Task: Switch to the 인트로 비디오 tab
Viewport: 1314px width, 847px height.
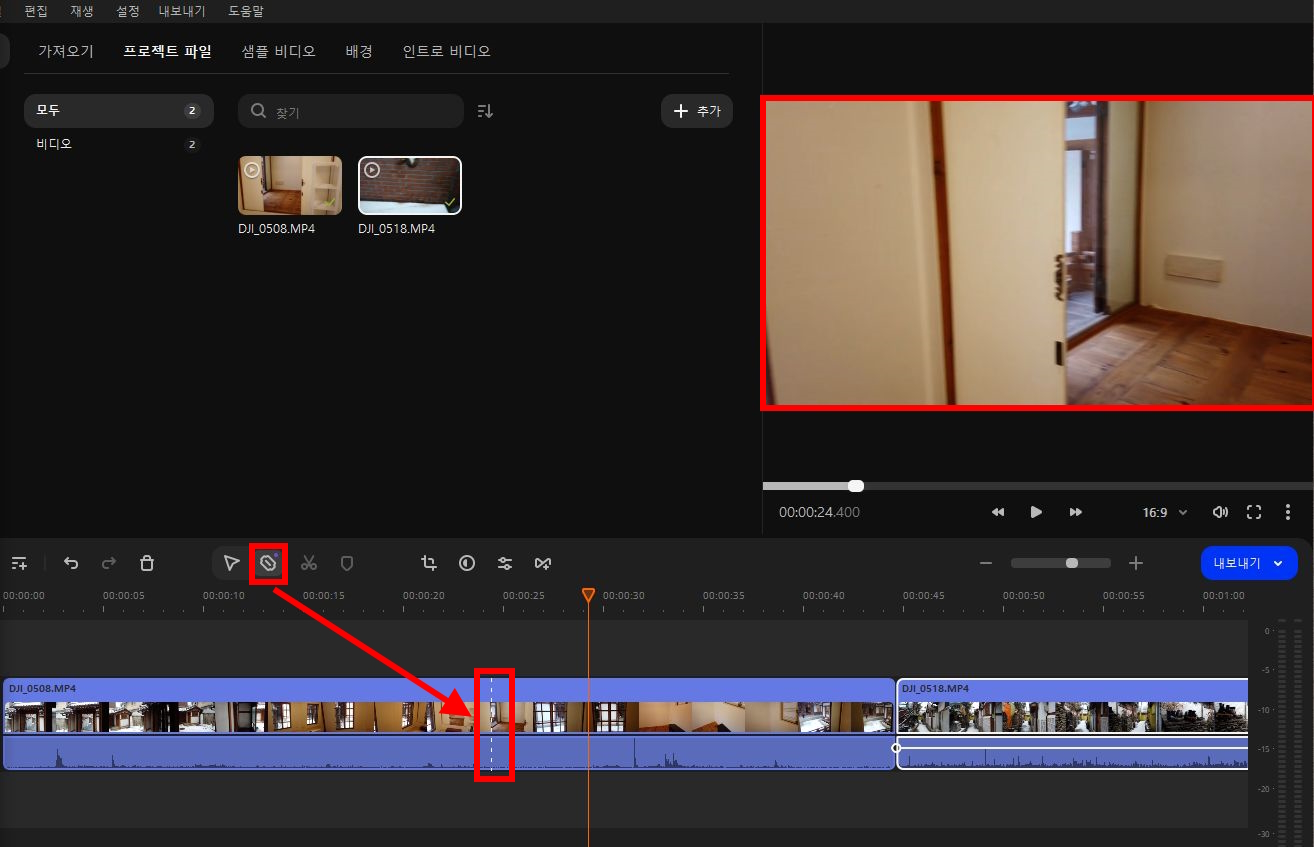Action: (x=447, y=51)
